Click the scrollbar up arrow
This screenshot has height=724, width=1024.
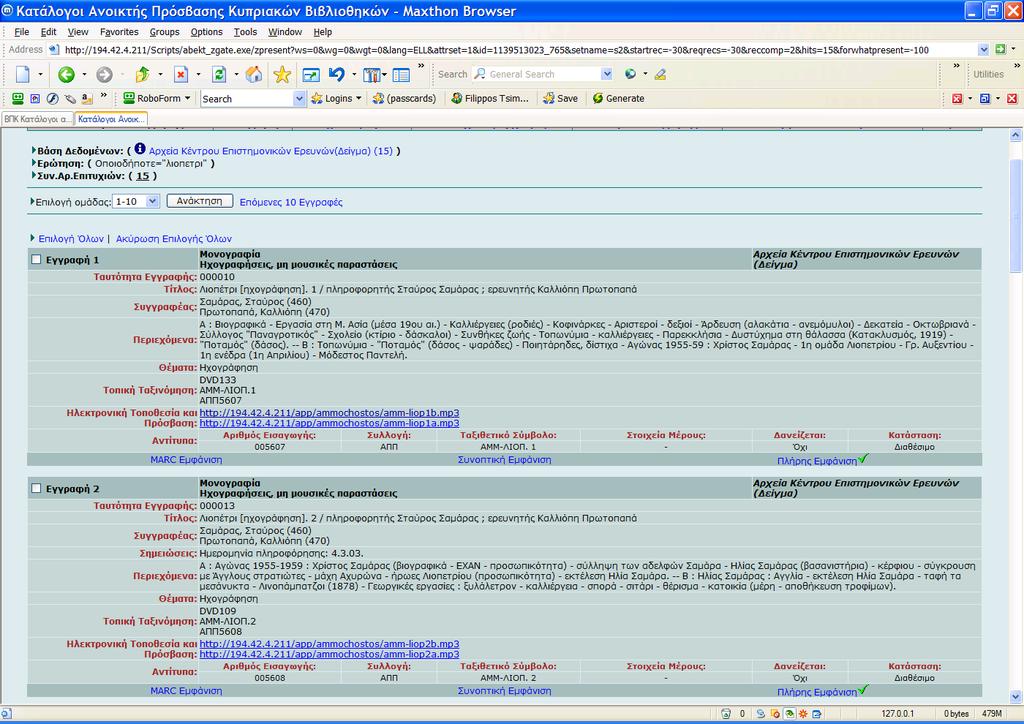coord(1016,135)
